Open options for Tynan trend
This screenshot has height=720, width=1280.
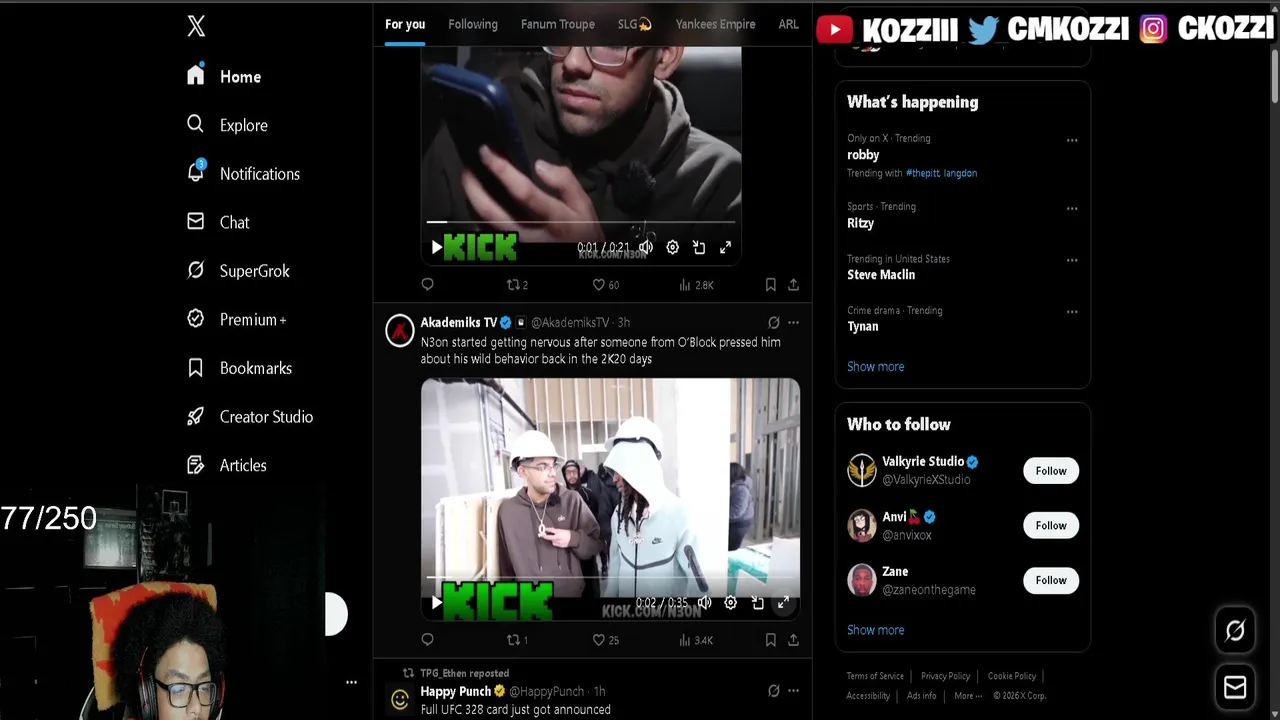[1072, 312]
